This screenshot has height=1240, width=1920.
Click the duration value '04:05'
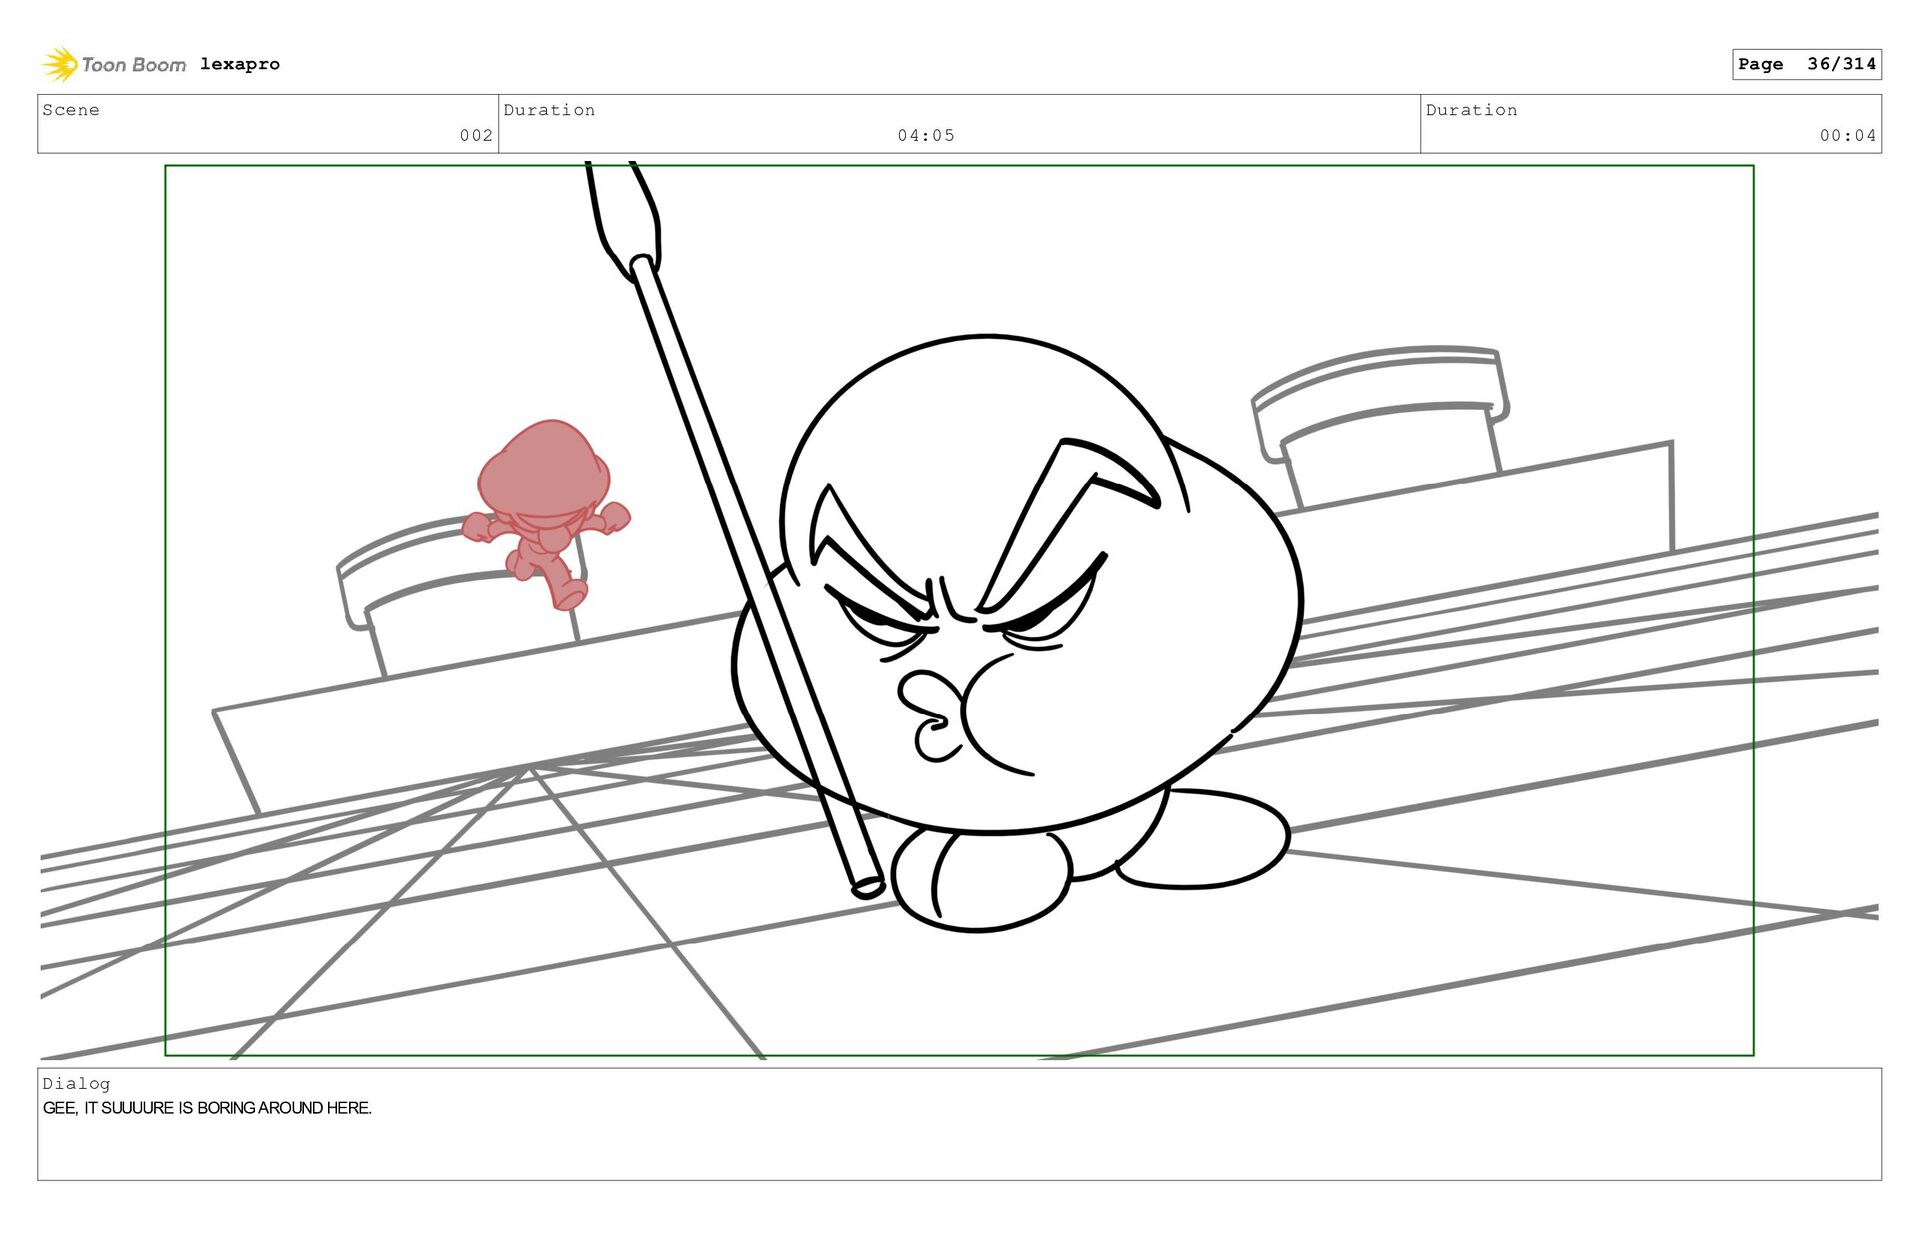[x=926, y=135]
